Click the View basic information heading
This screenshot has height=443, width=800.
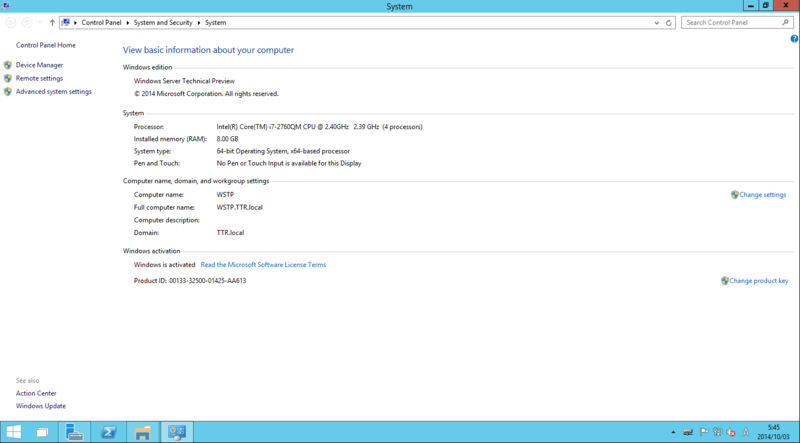coord(208,50)
